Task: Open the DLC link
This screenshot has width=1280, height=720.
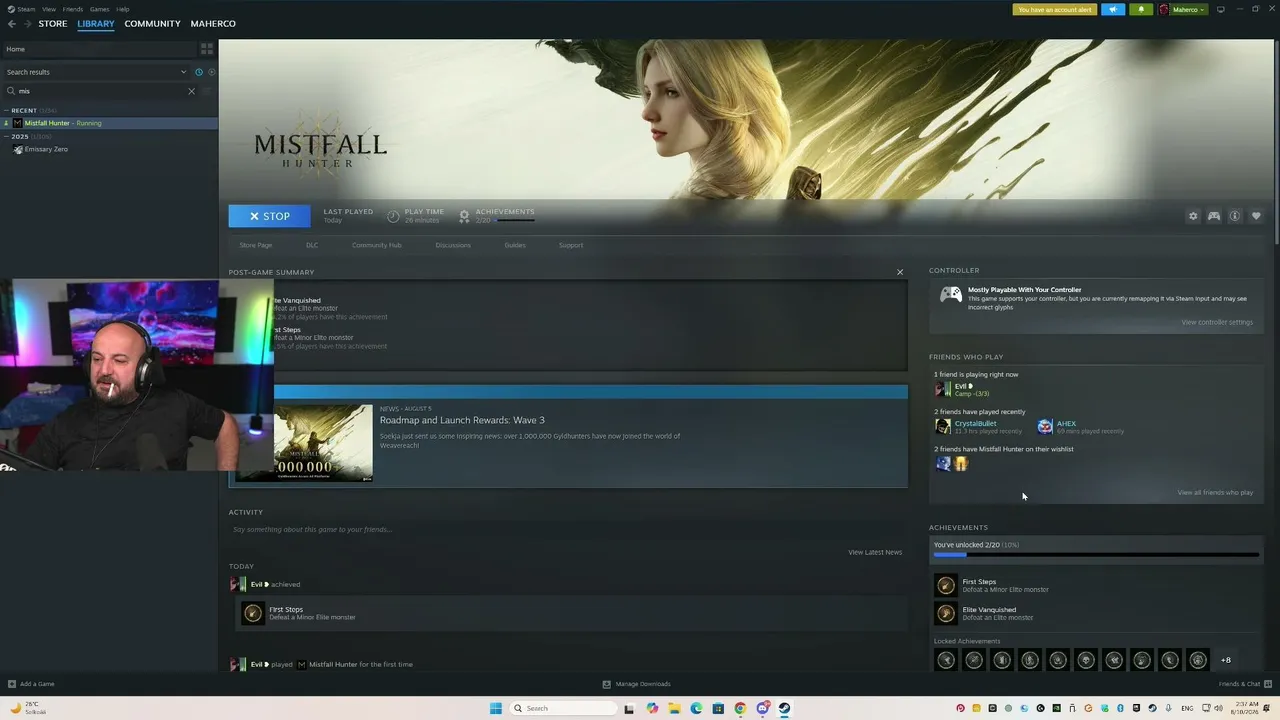Action: [x=312, y=245]
